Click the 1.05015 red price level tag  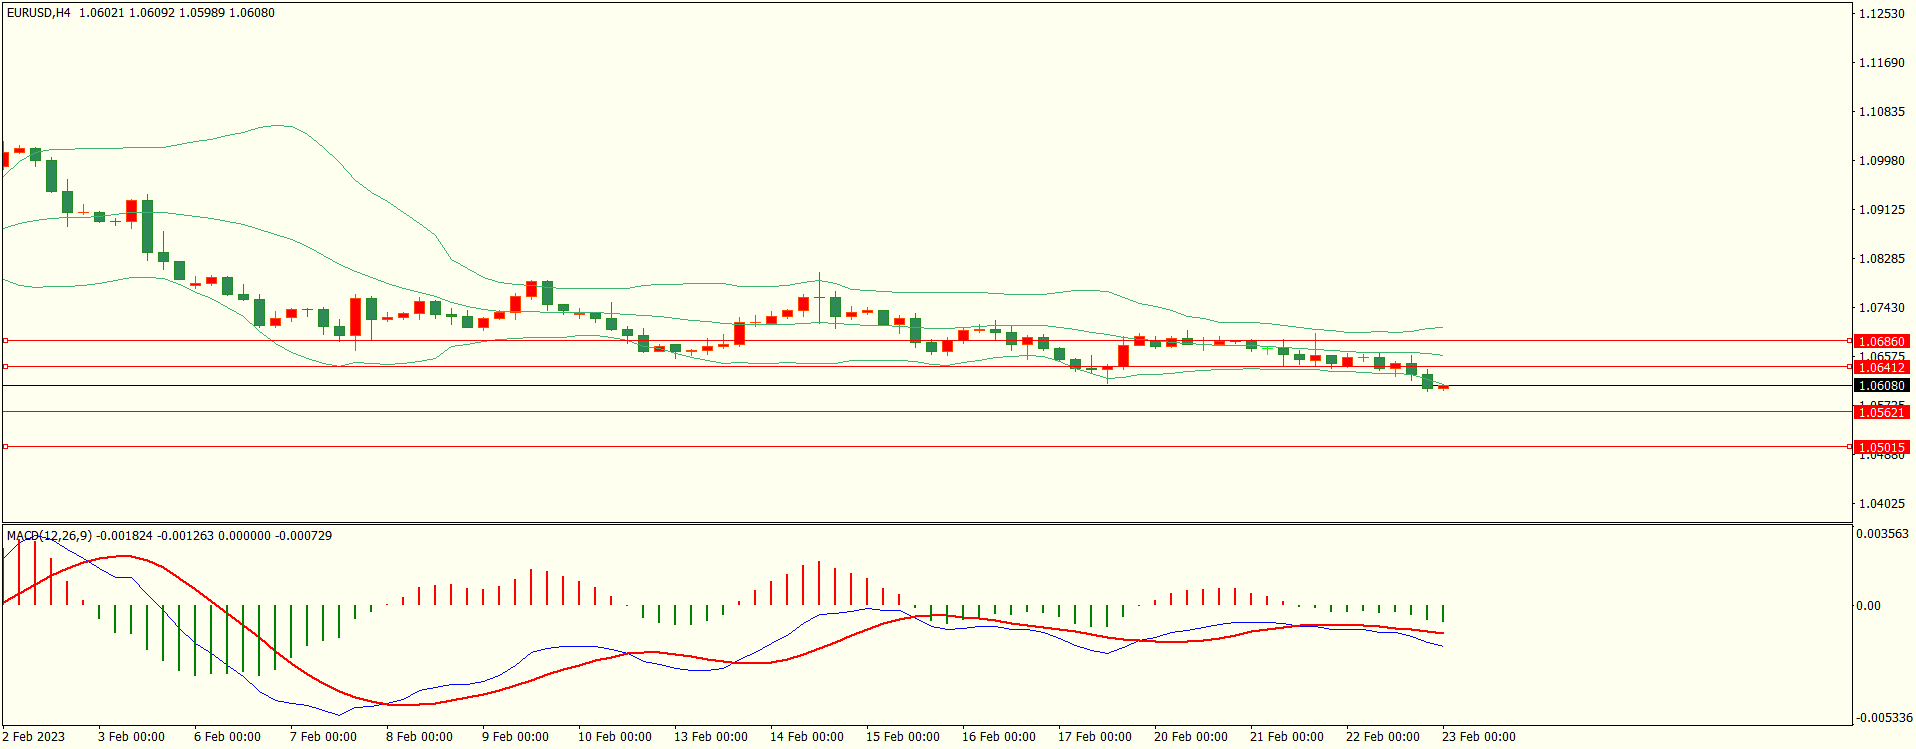(x=1881, y=447)
